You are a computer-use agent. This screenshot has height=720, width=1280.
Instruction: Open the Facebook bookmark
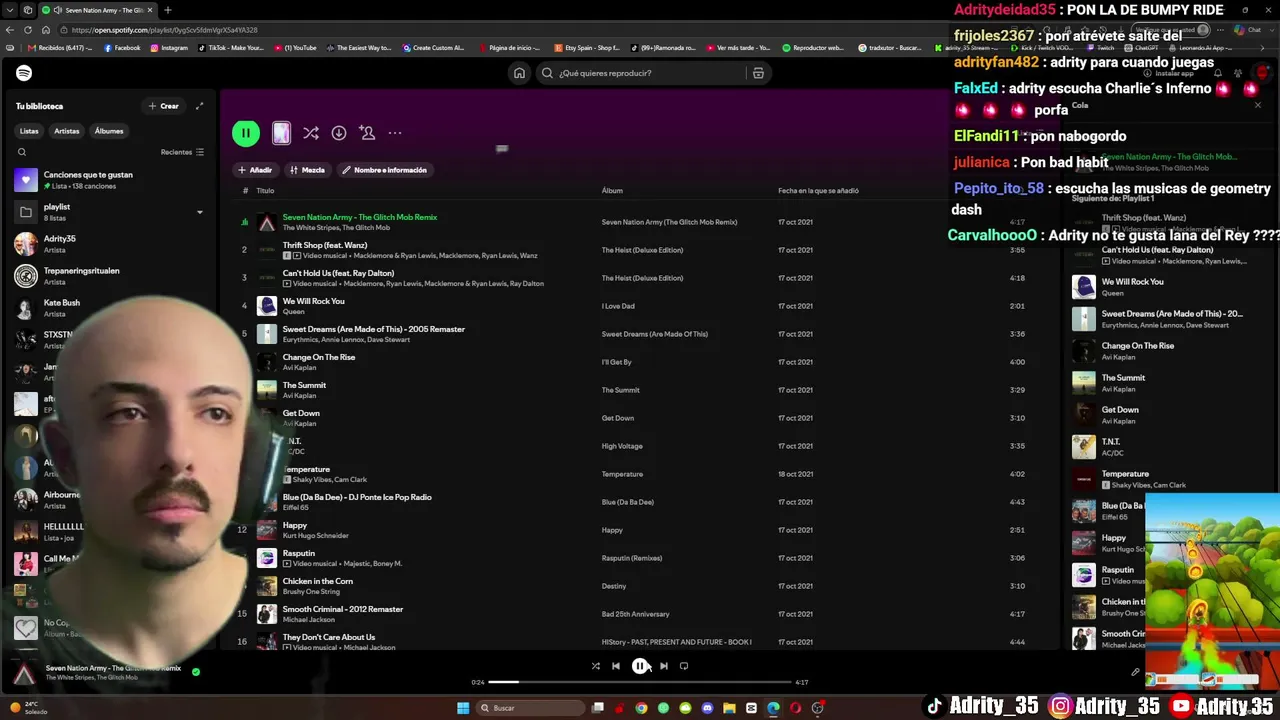click(x=122, y=48)
